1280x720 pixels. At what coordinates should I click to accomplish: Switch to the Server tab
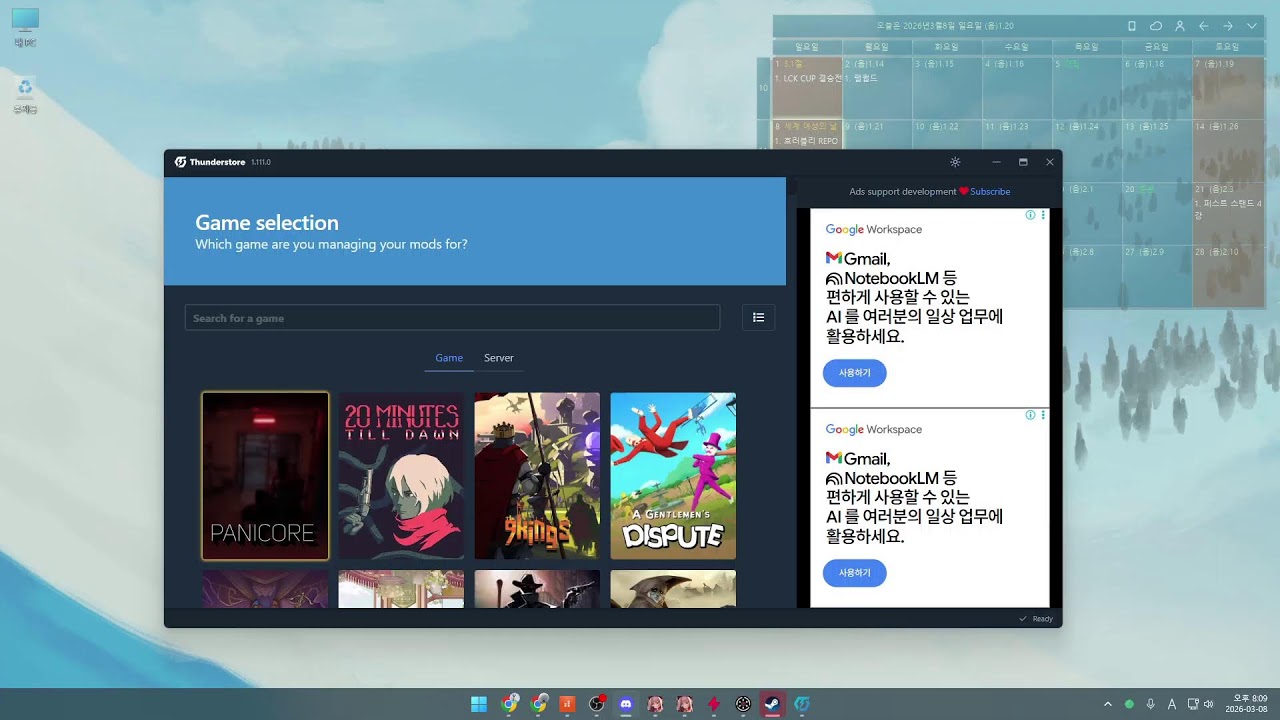click(499, 358)
